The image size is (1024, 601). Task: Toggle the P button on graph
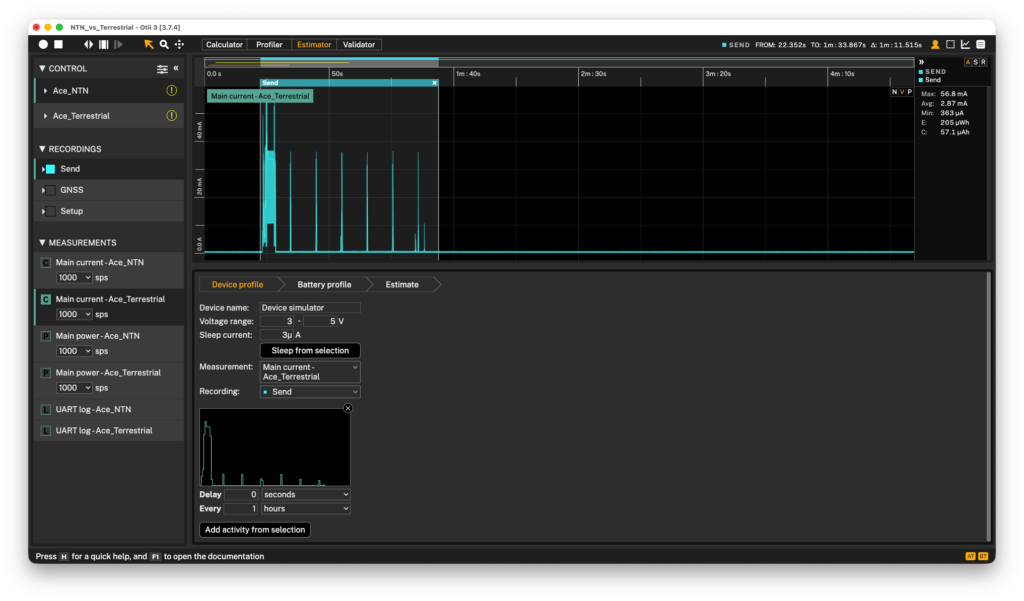tap(910, 92)
